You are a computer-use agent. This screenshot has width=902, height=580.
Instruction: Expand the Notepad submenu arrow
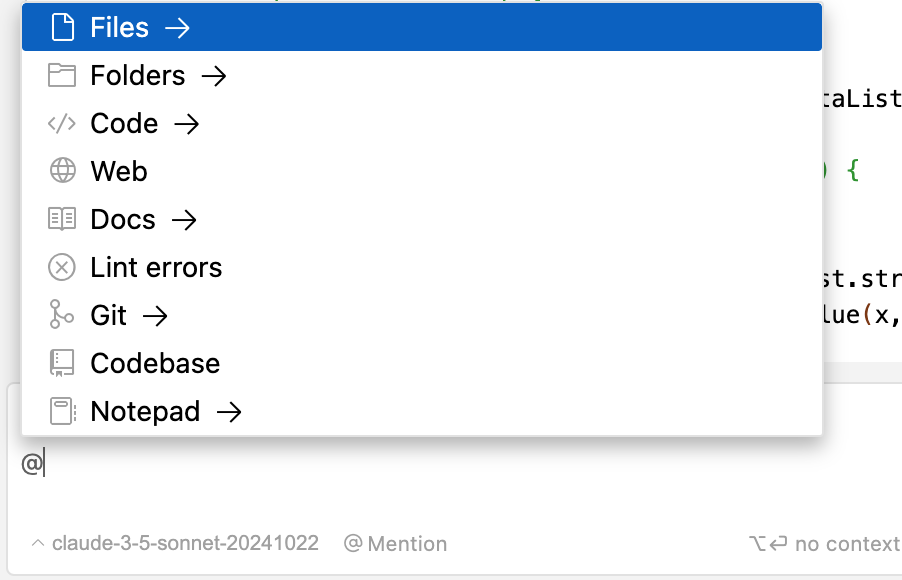[x=229, y=411]
